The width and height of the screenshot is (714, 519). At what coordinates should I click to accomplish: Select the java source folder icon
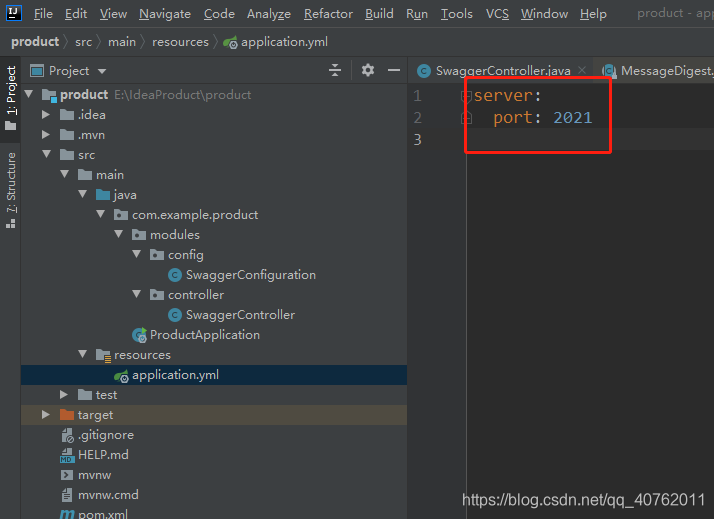pyautogui.click(x=103, y=194)
